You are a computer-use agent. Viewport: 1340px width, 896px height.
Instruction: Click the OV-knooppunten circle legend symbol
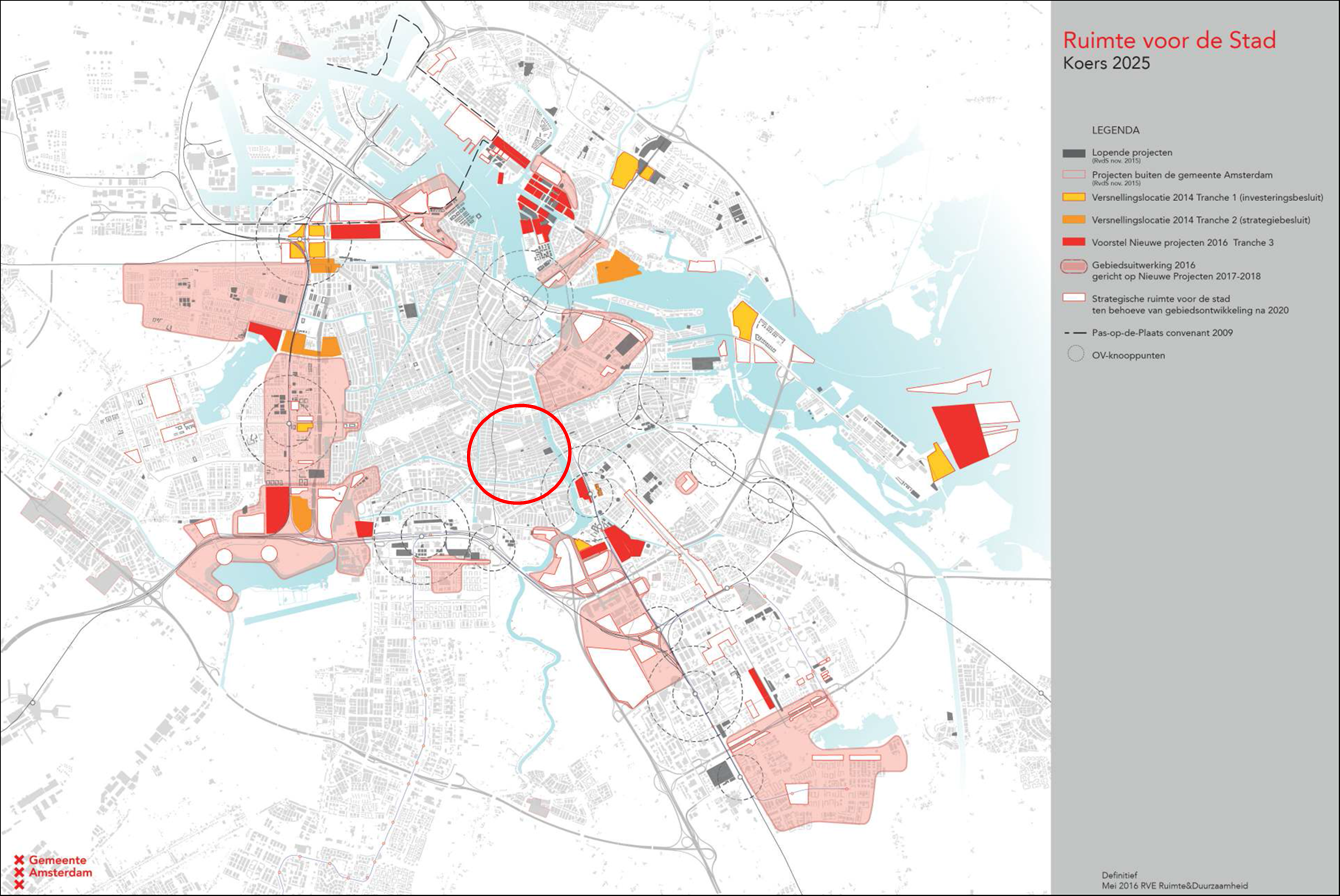click(x=1076, y=353)
